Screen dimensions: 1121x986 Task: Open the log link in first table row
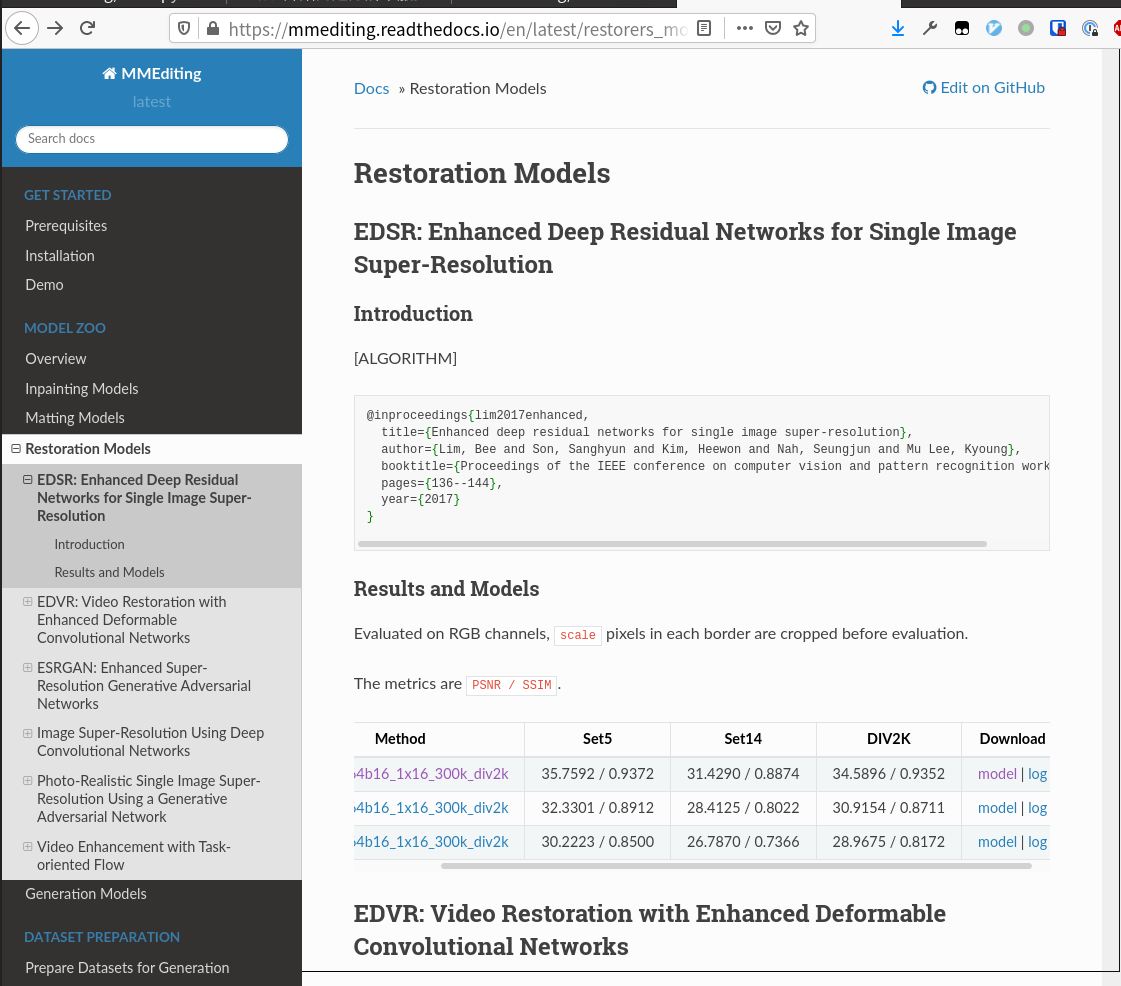pos(1037,773)
